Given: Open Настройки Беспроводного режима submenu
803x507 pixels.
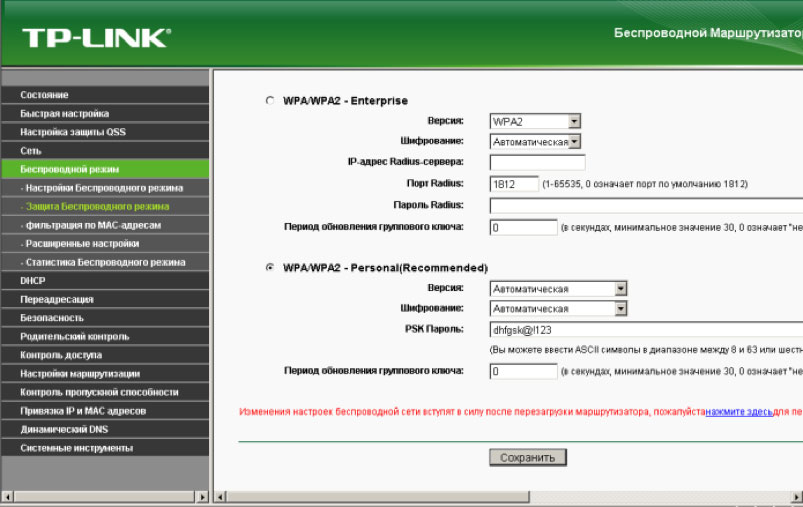Looking at the screenshot, I should click(x=105, y=188).
